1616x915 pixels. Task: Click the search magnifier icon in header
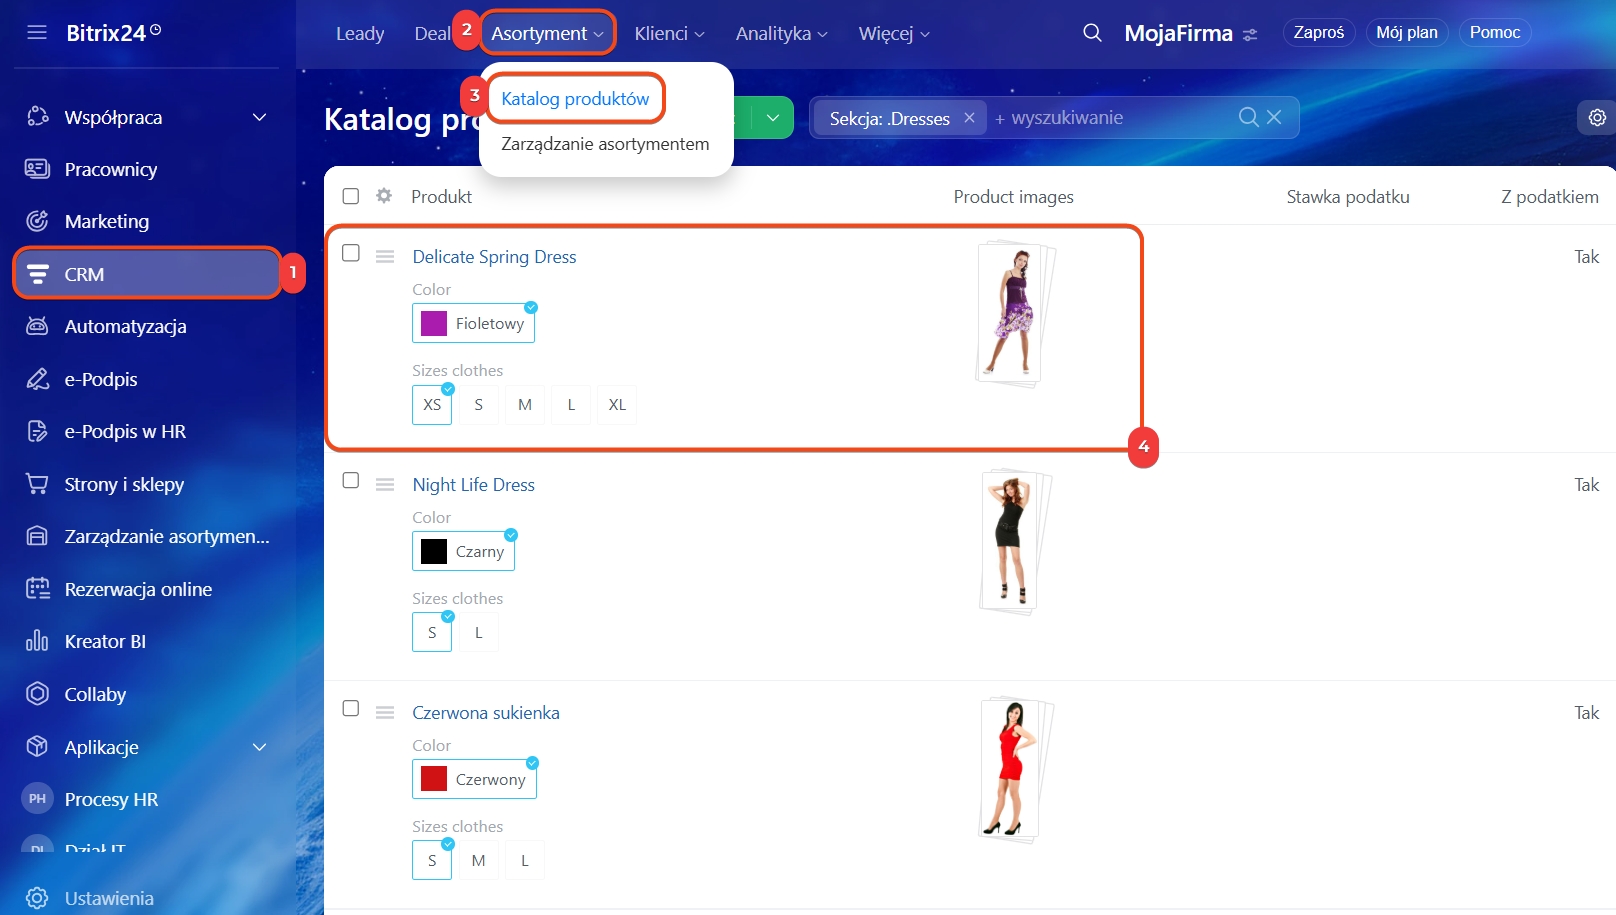tap(1092, 33)
